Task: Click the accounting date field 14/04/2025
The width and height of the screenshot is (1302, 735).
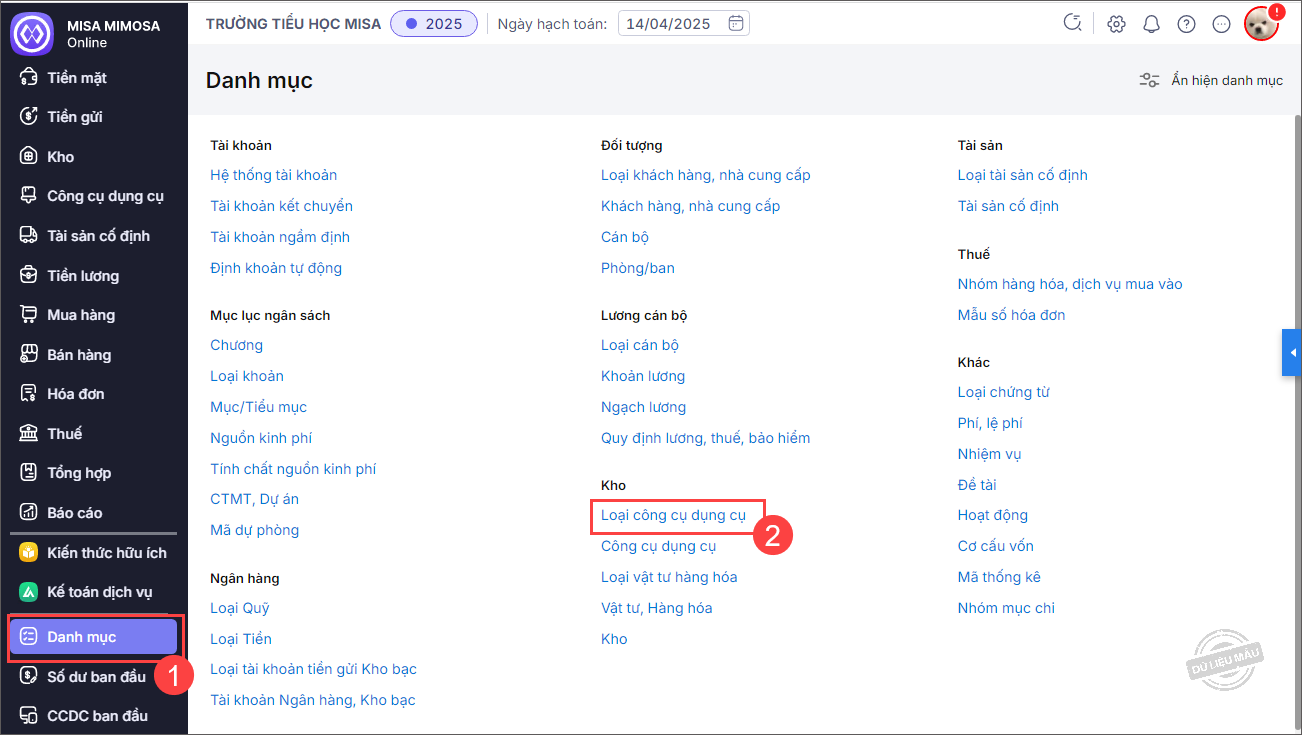Action: coord(684,24)
